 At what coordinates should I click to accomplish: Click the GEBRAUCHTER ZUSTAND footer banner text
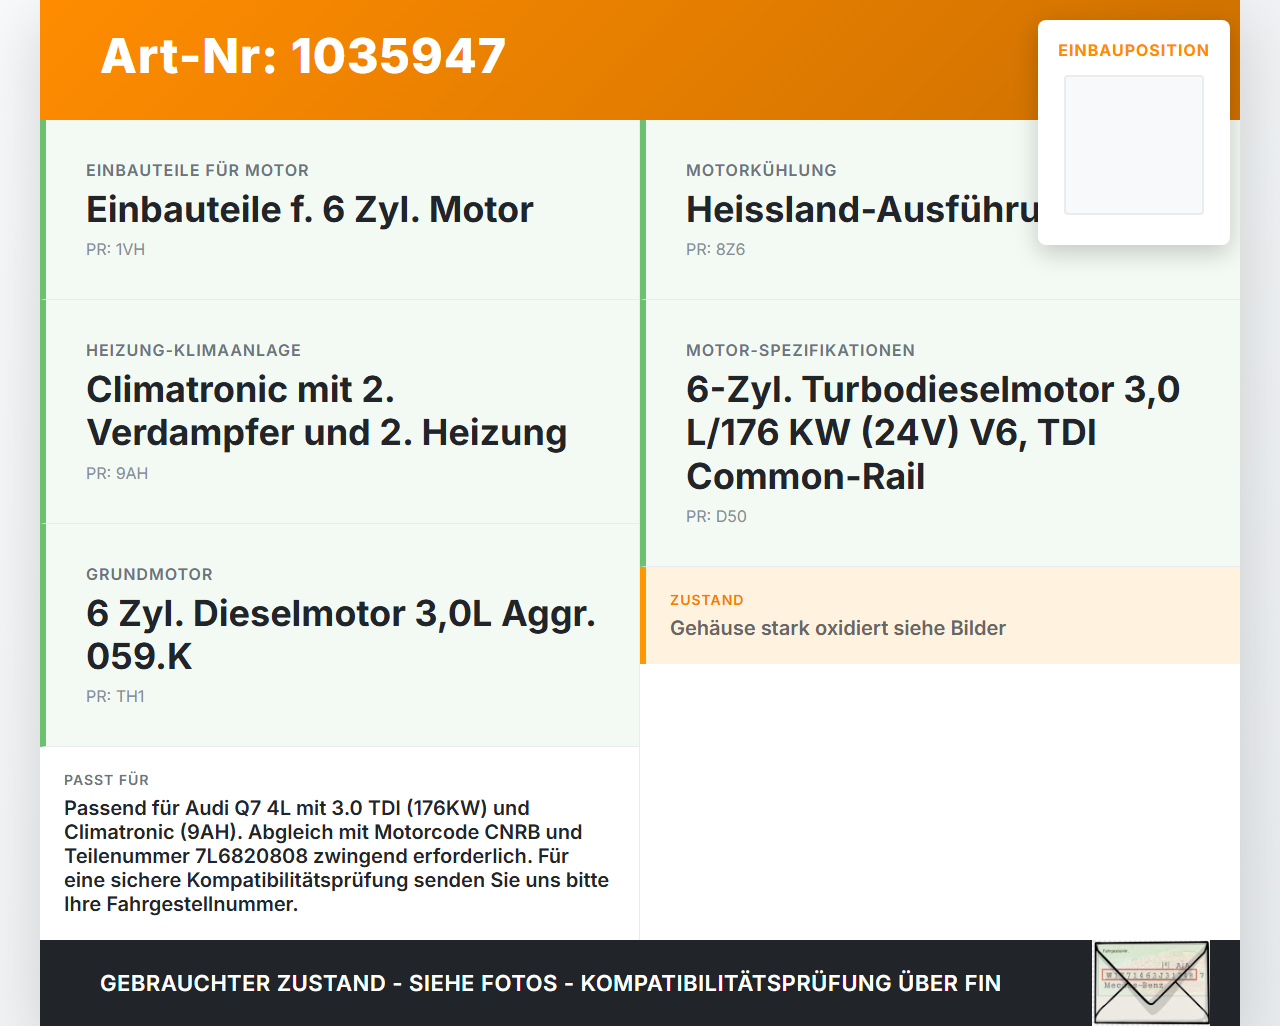550,983
